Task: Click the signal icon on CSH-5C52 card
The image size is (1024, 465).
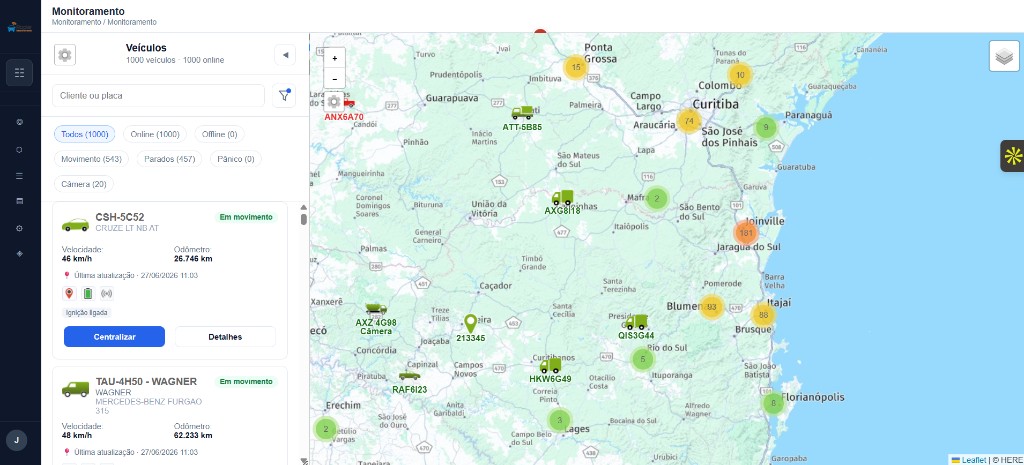Action: [x=107, y=293]
